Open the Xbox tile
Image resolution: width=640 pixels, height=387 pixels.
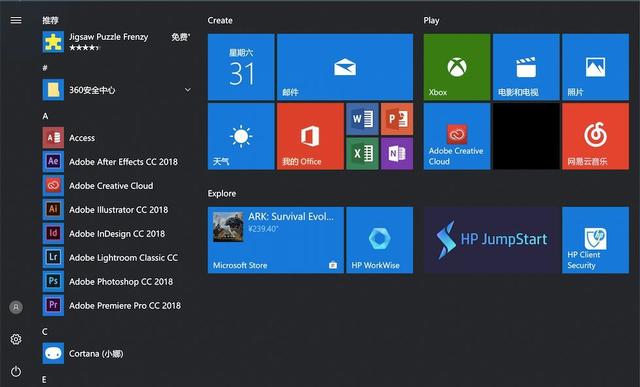point(457,67)
